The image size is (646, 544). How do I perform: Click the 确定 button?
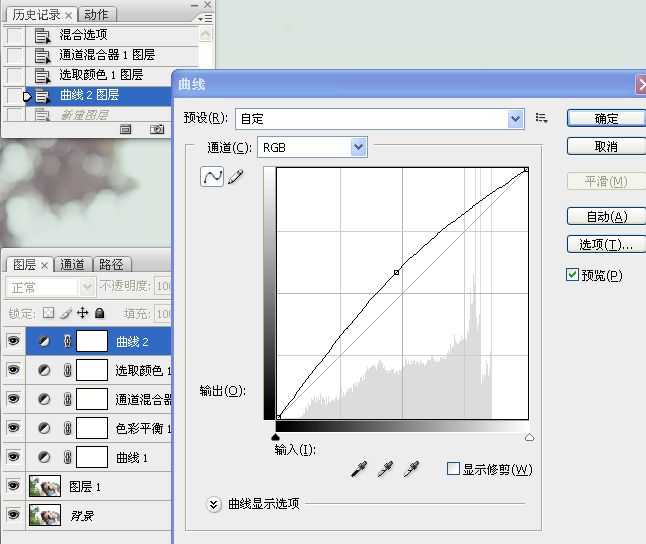(x=606, y=119)
